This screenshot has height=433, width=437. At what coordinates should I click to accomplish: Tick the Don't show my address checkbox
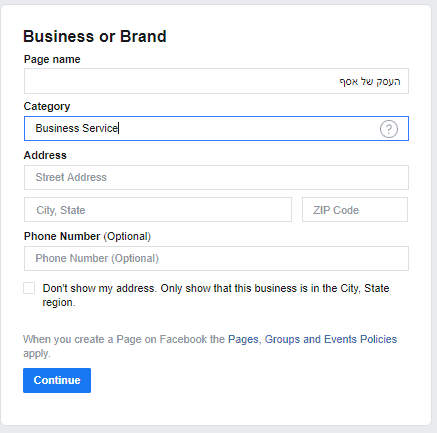point(29,288)
